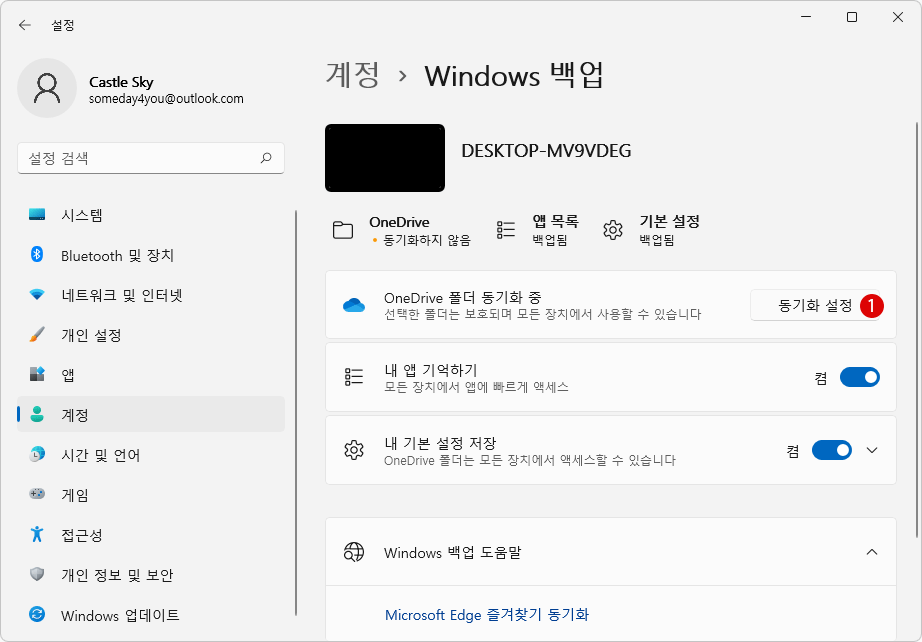Toggle the 내 기본 설정 저장 switch
922x642 pixels.
pyautogui.click(x=831, y=450)
